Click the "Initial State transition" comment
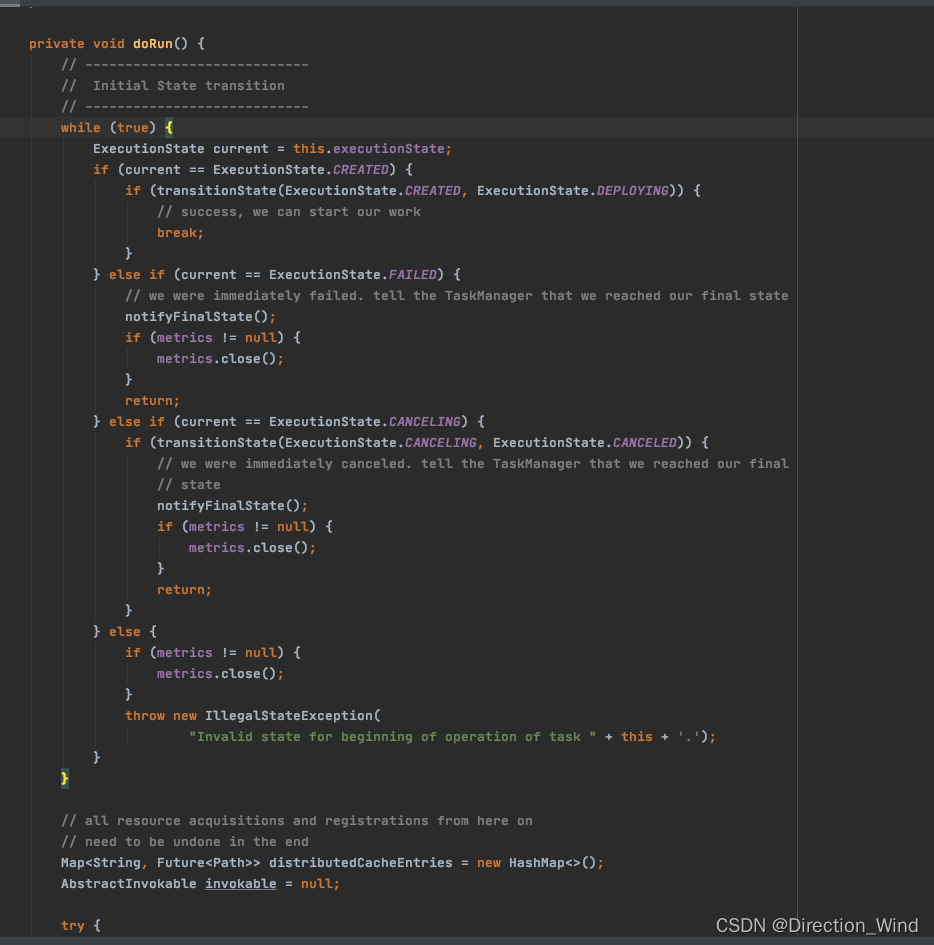The image size is (934, 945). [x=173, y=86]
